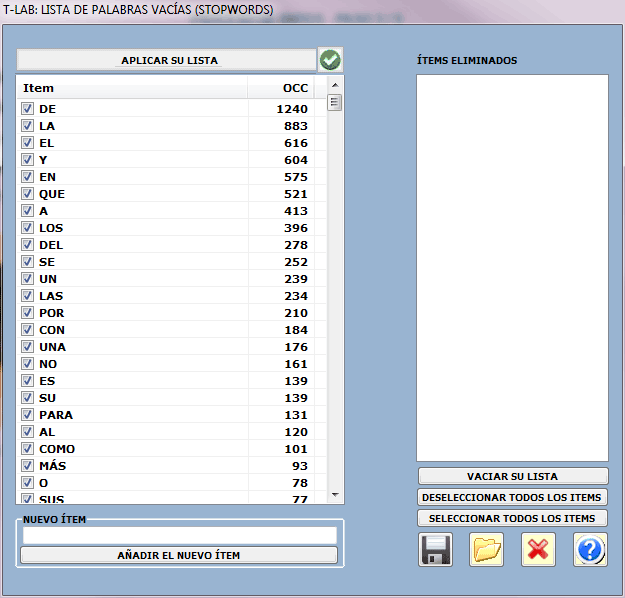
Task: Select the occurrence value 239
Action: (296, 279)
